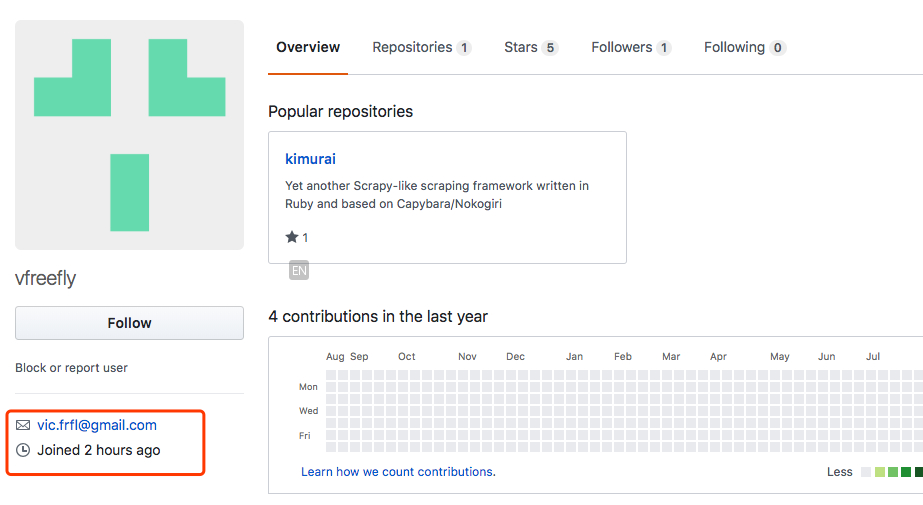Click the Following count badge 0
The image size is (923, 505).
click(x=778, y=48)
